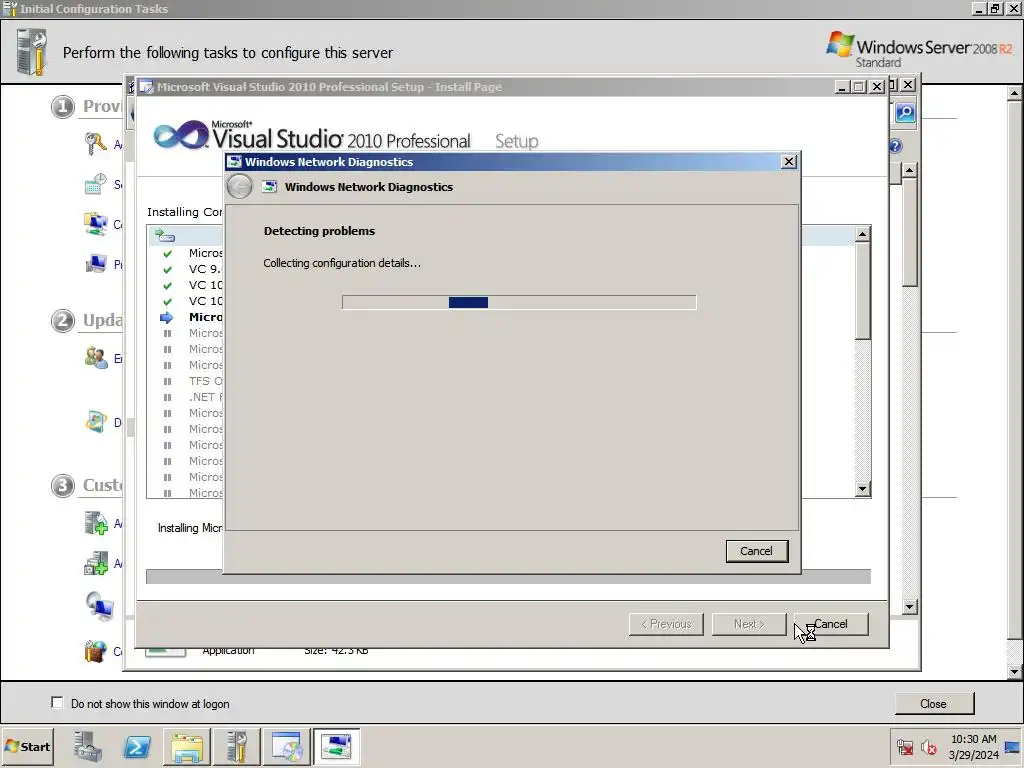This screenshot has height=768, width=1024.
Task: Click the diagnostics progress bar
Action: click(x=519, y=302)
